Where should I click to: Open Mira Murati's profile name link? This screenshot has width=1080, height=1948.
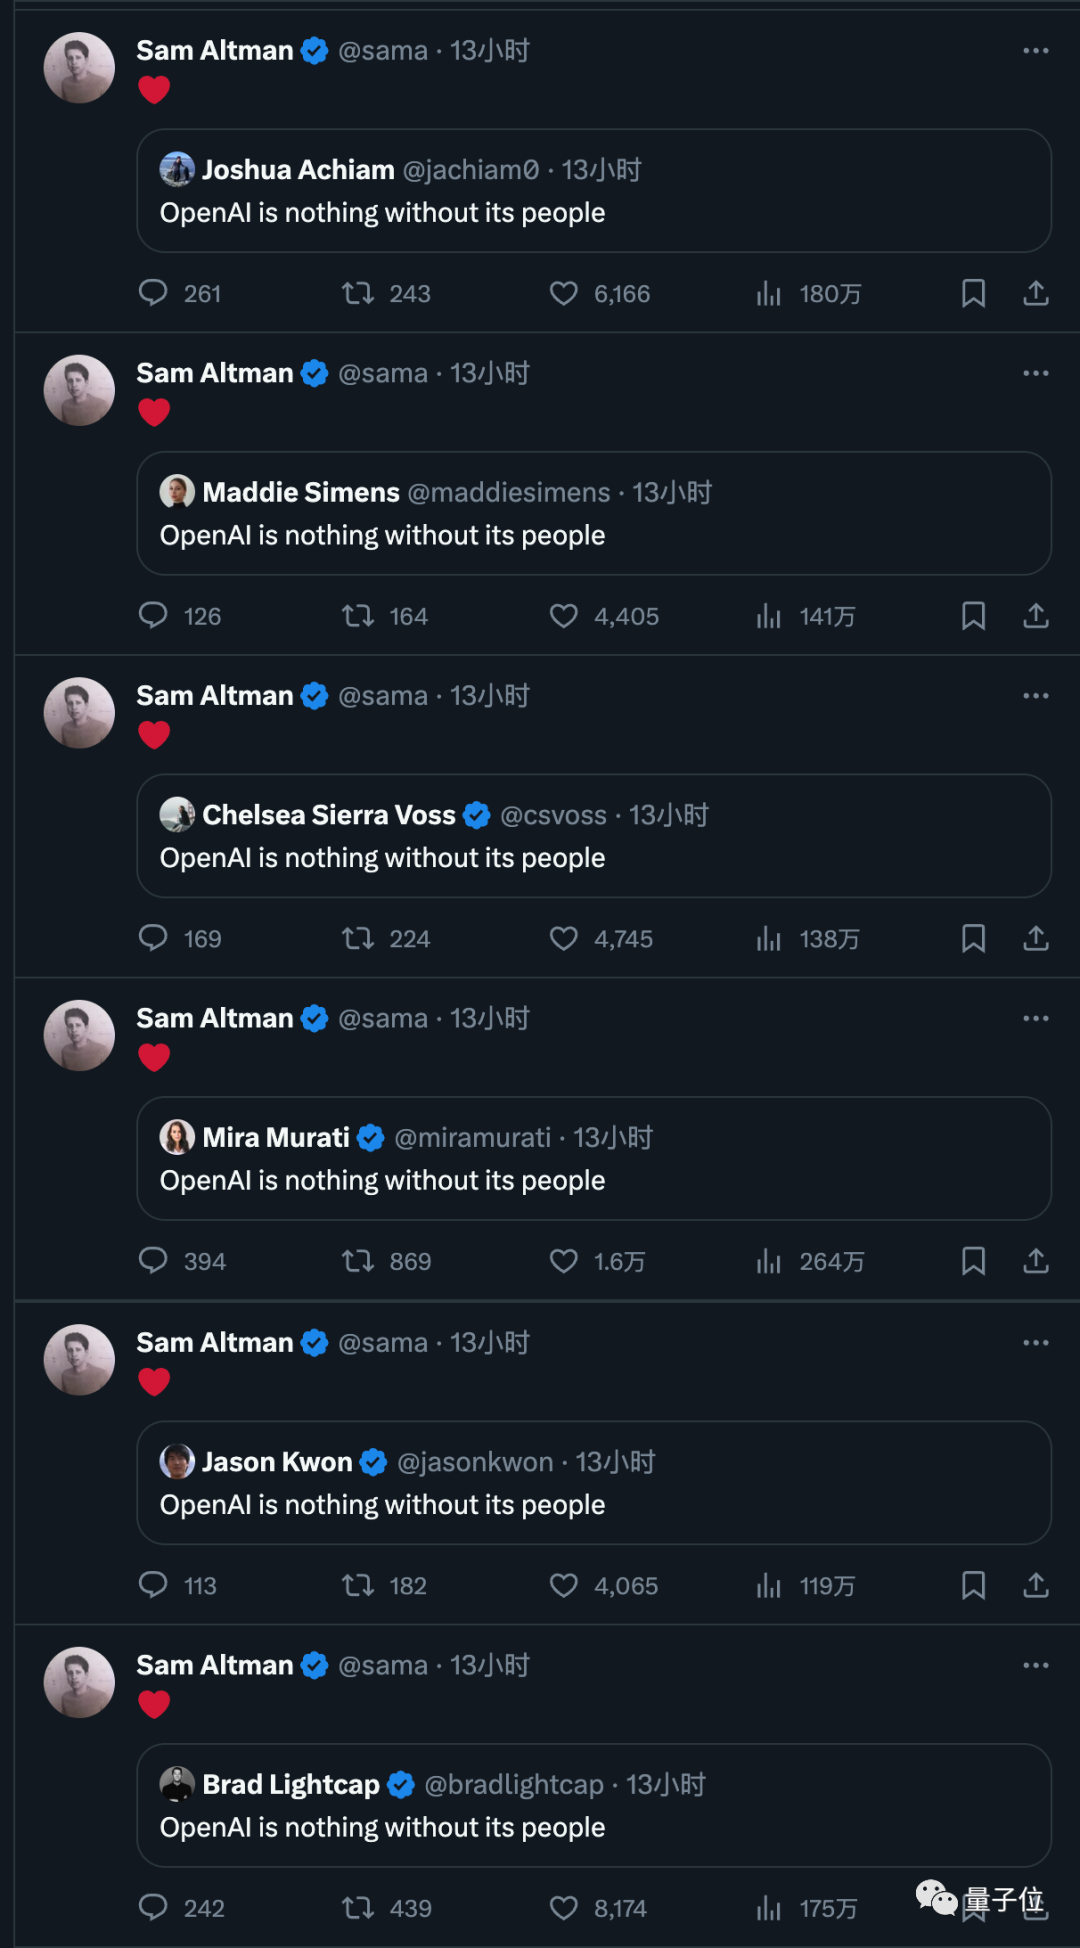276,1138
